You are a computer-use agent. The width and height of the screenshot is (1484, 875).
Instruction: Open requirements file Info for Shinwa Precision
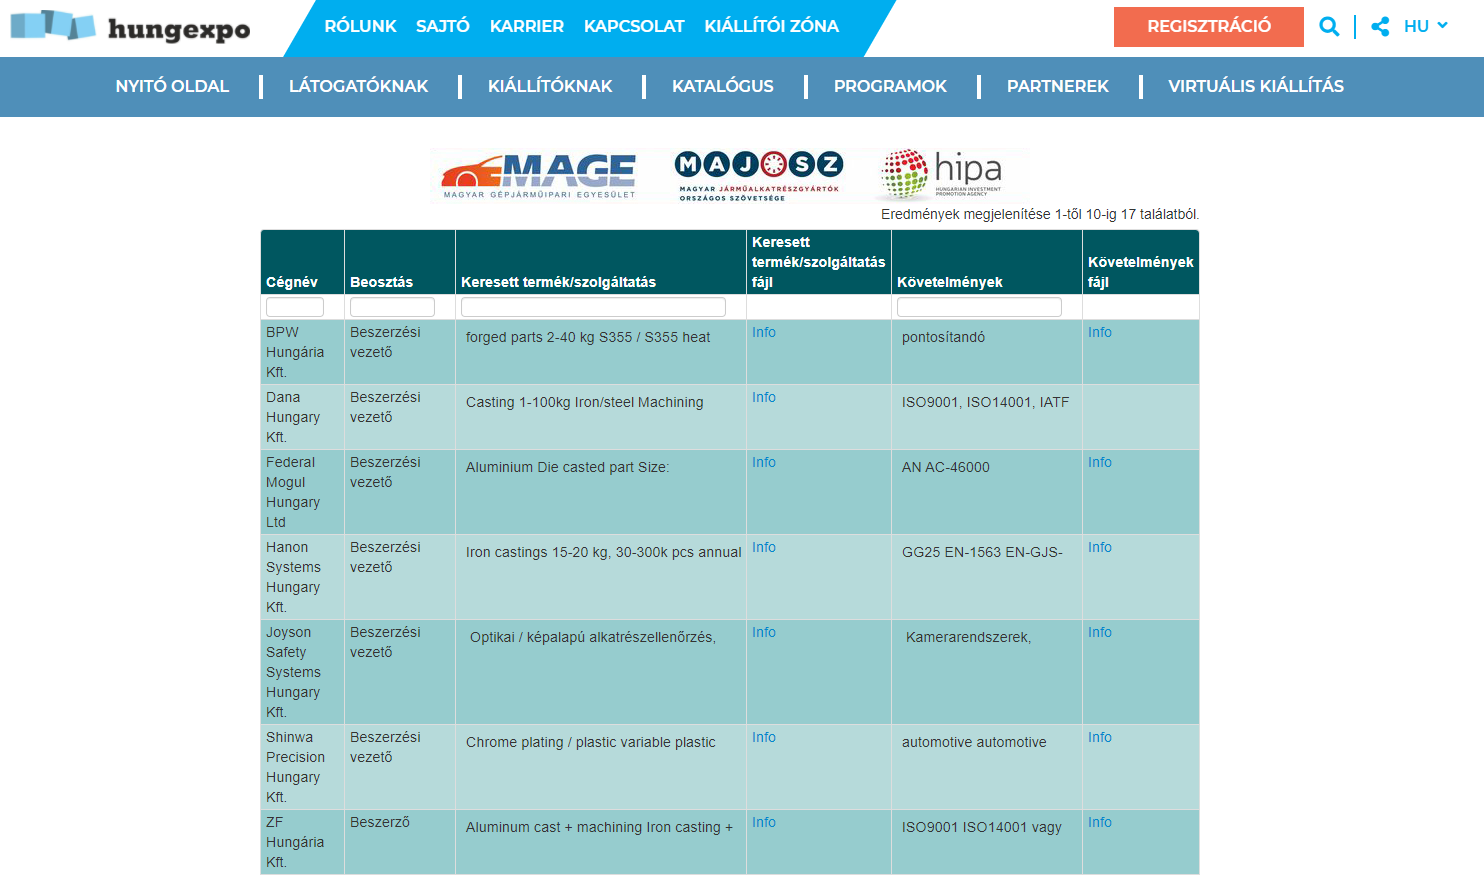click(1100, 737)
